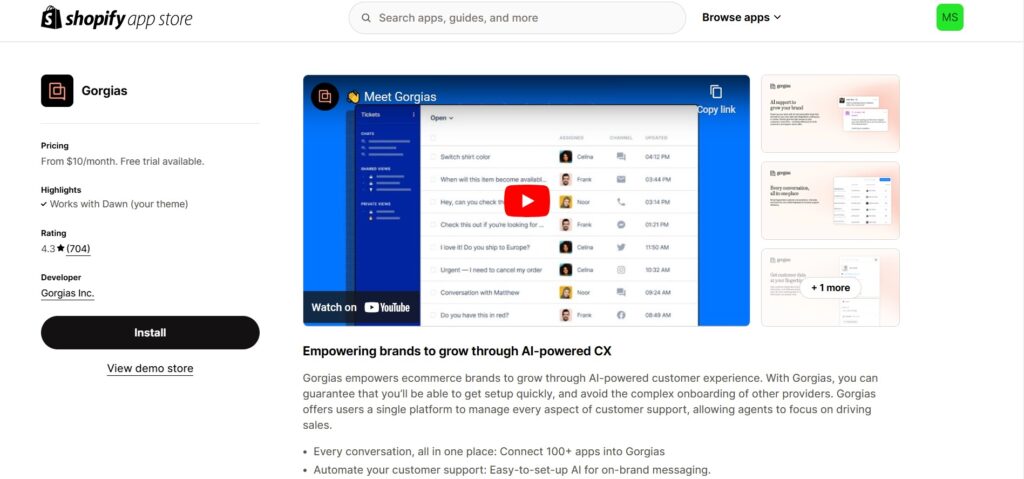Expand the Browse apps menu
Viewport: 1024px width, 479px height.
click(741, 18)
